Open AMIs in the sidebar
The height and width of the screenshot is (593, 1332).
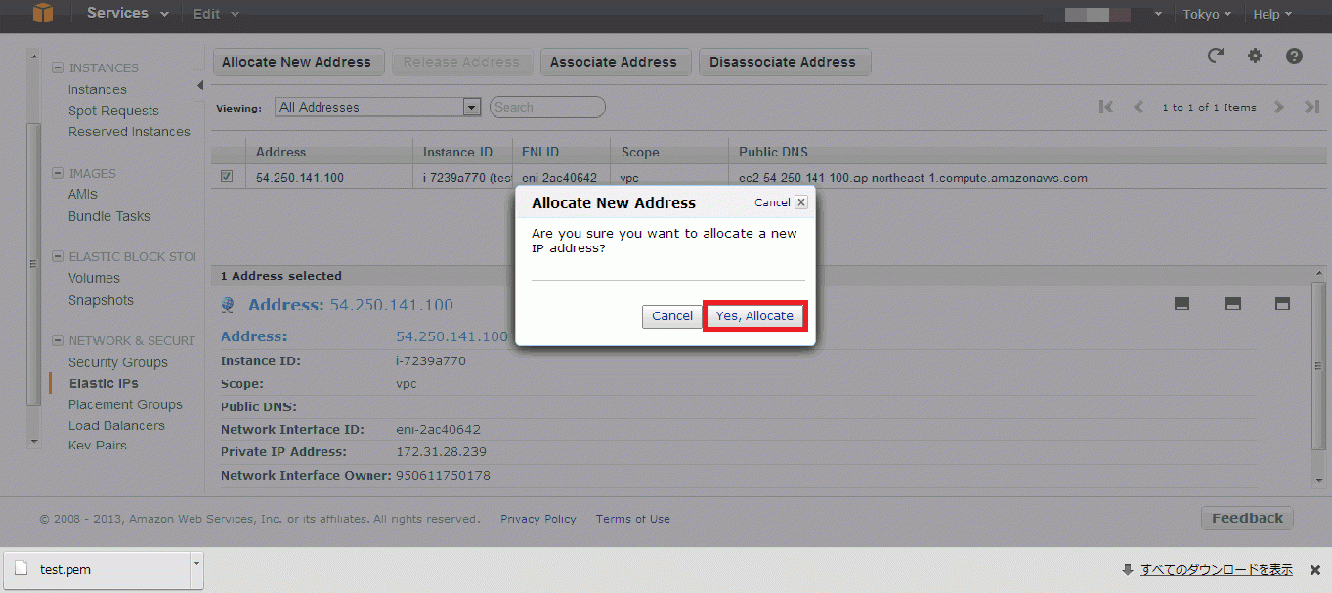tap(83, 194)
